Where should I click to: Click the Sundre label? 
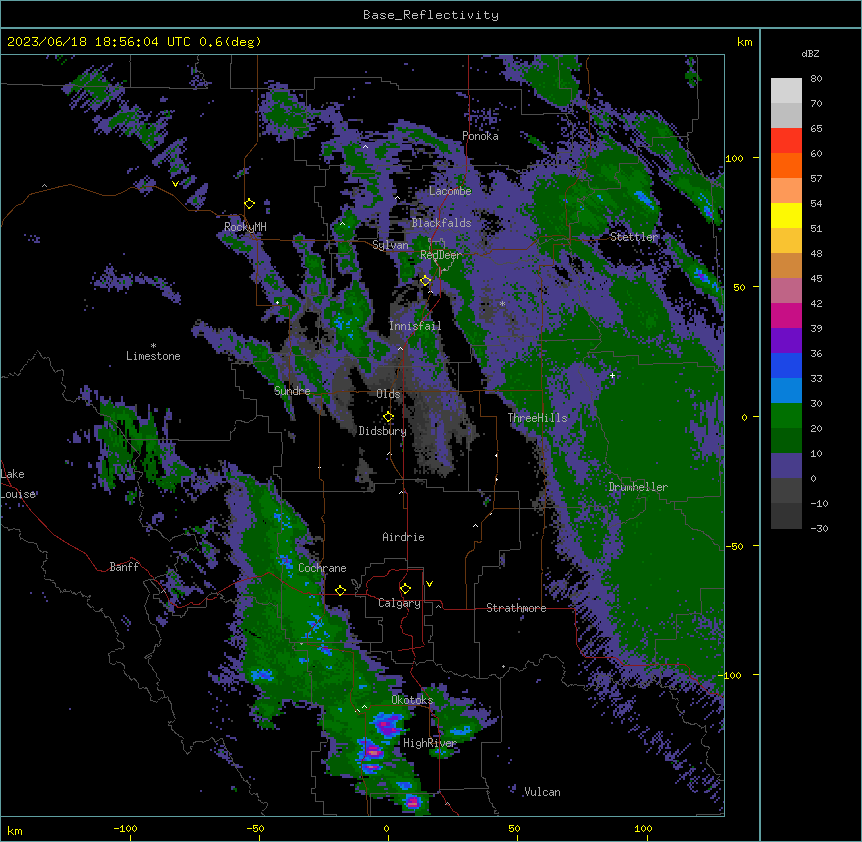click(292, 391)
